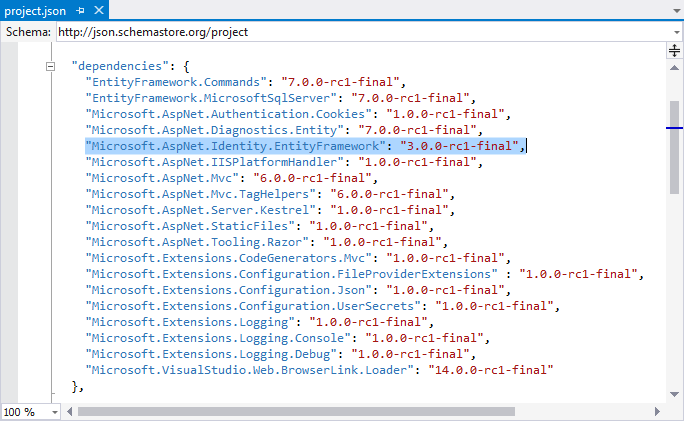Click the vertical scrollbar up arrow
The width and height of the screenshot is (684, 421).
tap(674, 68)
